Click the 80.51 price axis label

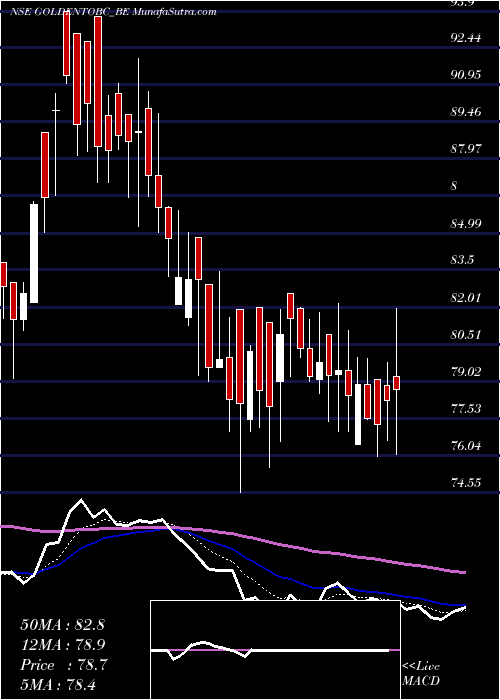tap(466, 334)
